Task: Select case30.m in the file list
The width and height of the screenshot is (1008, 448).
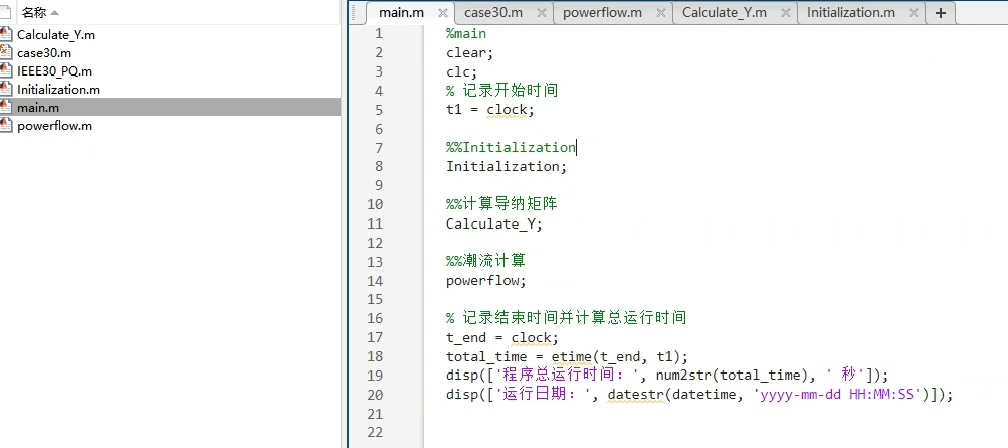Action: point(44,53)
